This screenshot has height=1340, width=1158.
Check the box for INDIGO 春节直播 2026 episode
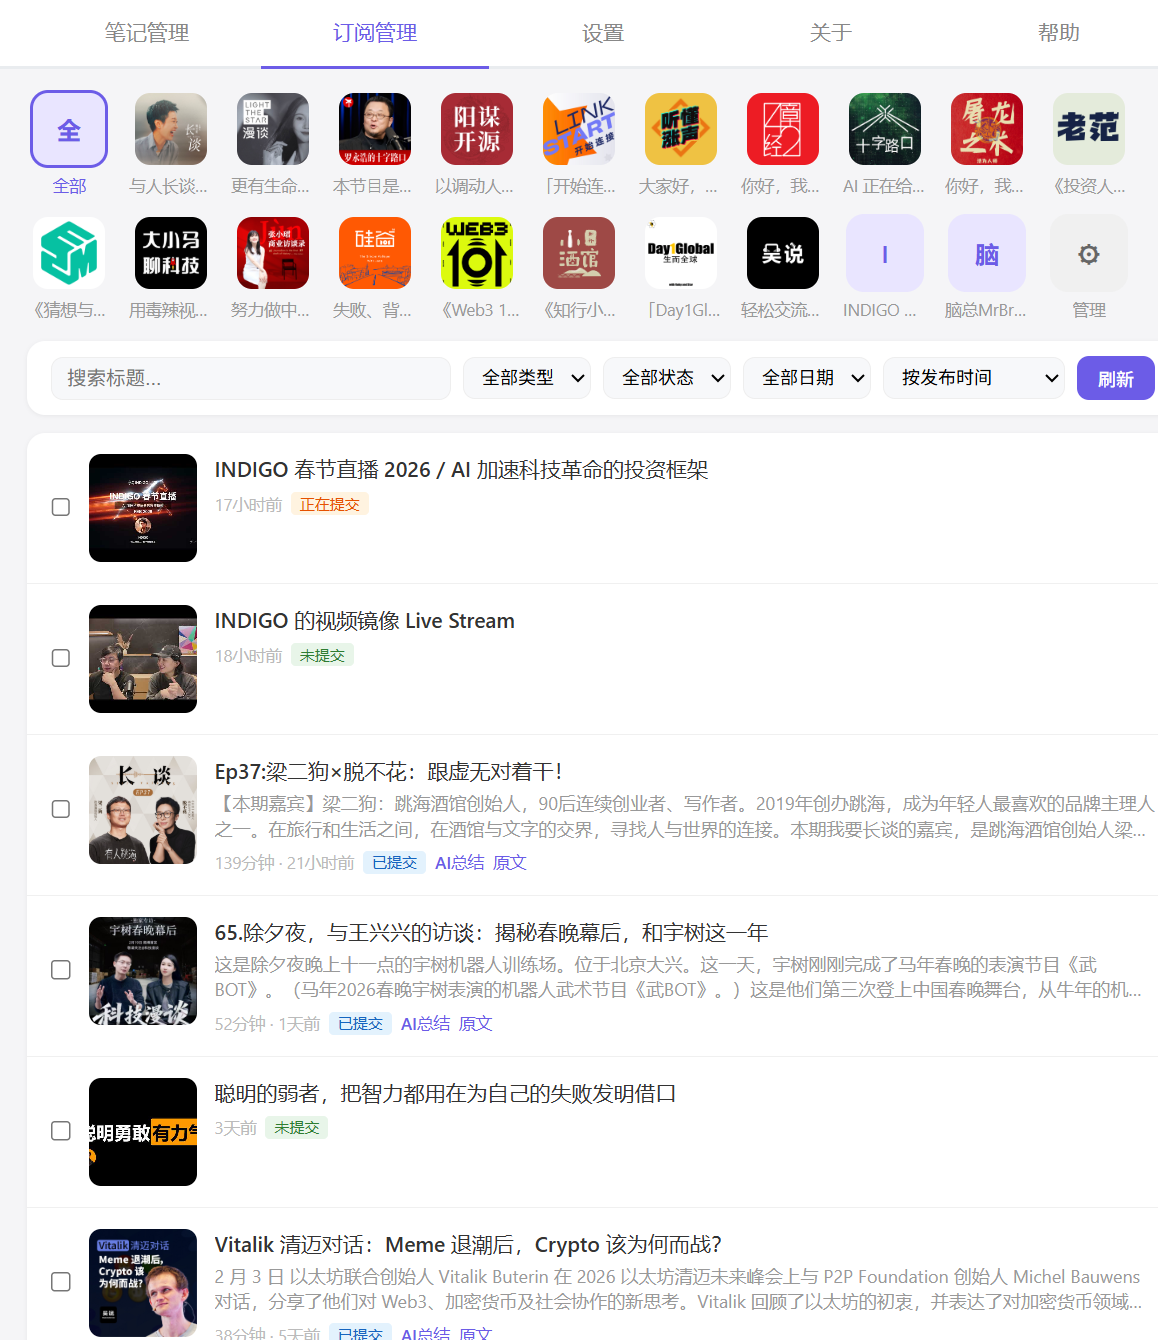(x=61, y=507)
